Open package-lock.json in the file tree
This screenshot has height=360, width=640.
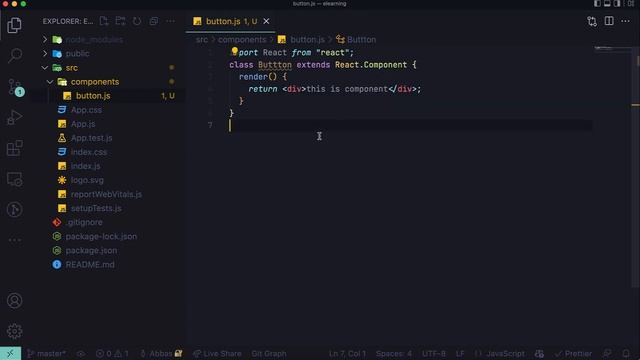(x=101, y=236)
